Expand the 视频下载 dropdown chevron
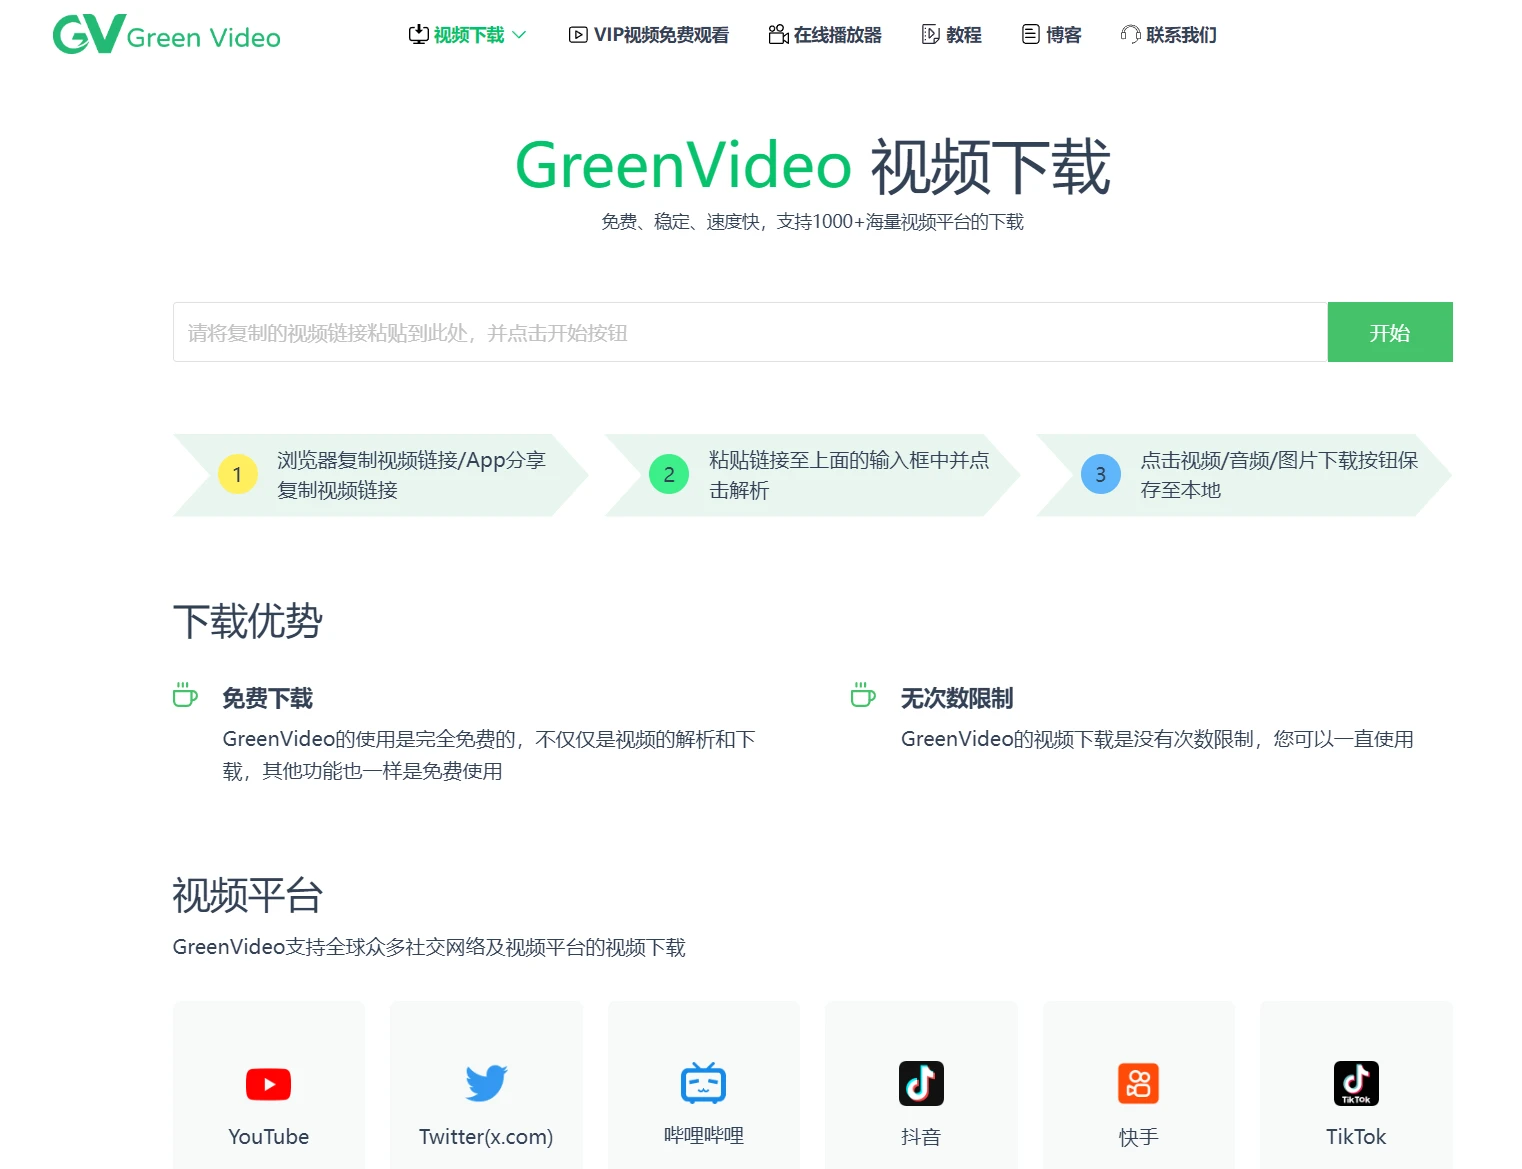The width and height of the screenshot is (1522, 1169). pos(519,35)
